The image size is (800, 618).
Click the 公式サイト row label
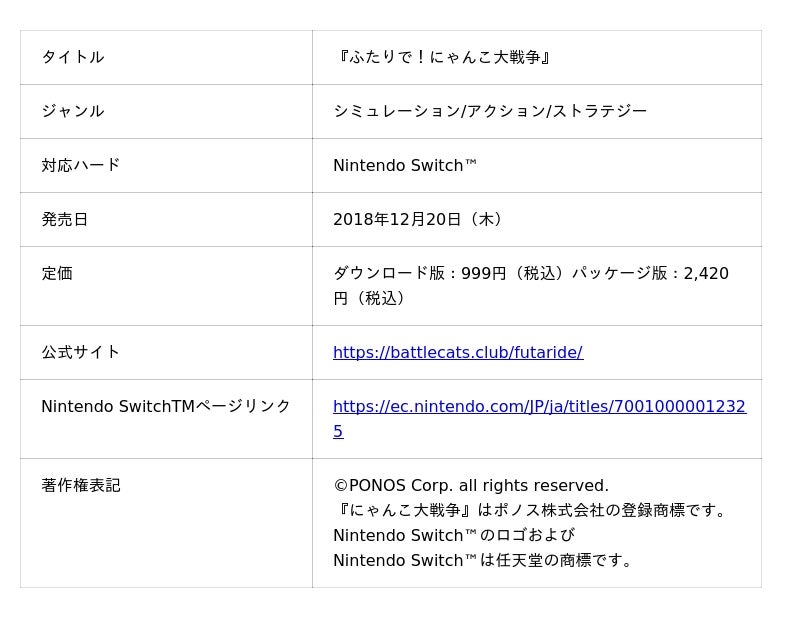(x=80, y=352)
